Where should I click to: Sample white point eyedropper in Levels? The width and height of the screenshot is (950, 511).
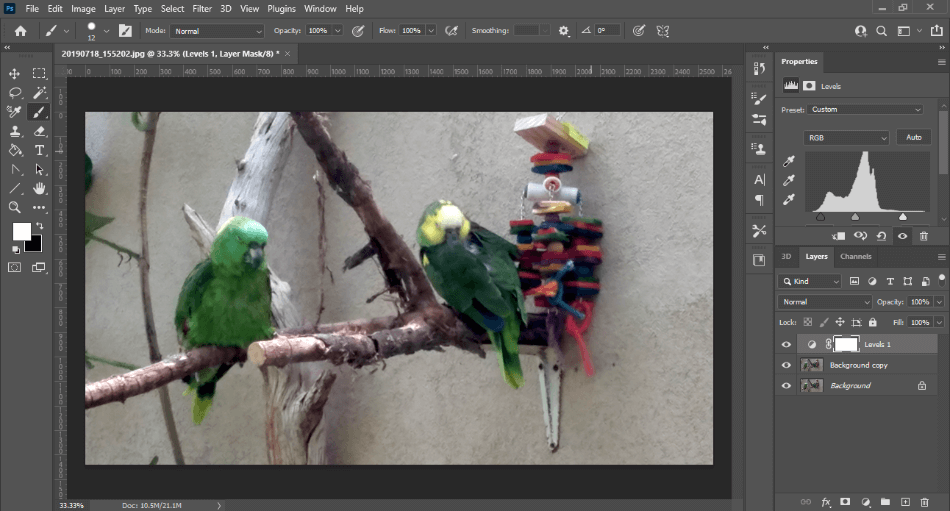[788, 199]
